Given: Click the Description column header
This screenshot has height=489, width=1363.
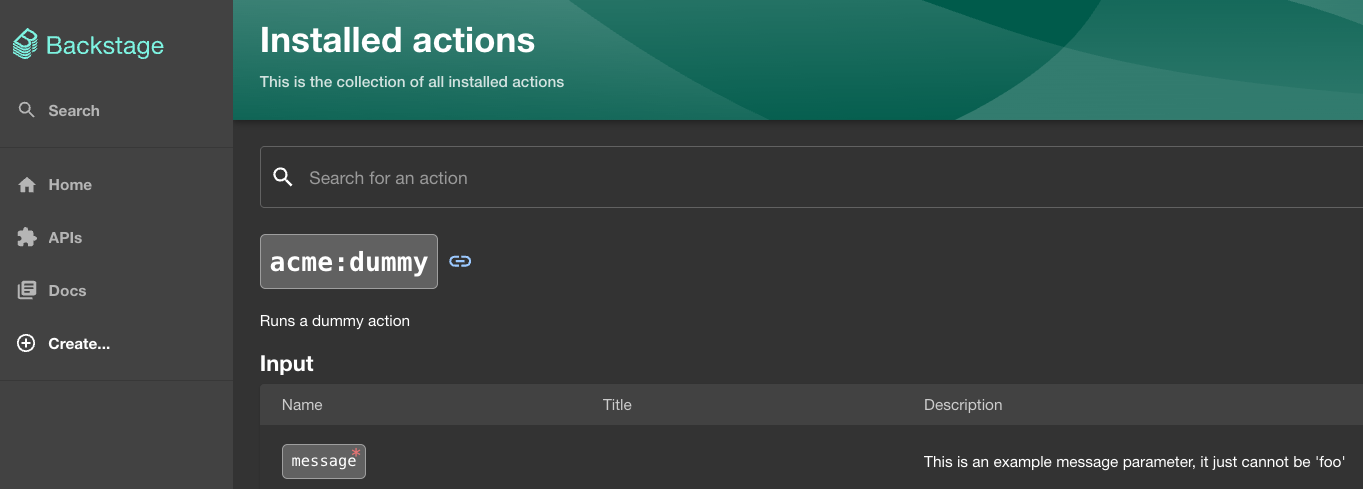Looking at the screenshot, I should (962, 405).
